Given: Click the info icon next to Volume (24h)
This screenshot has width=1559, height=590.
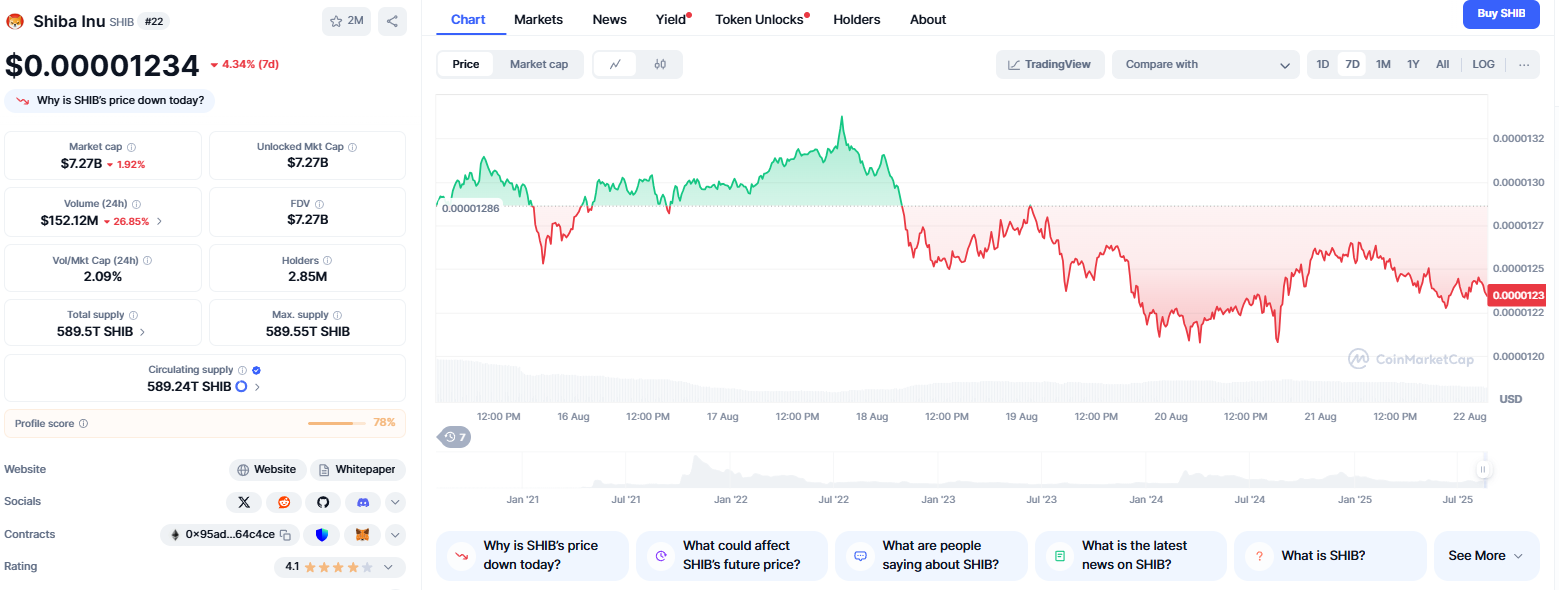Looking at the screenshot, I should coord(137,204).
